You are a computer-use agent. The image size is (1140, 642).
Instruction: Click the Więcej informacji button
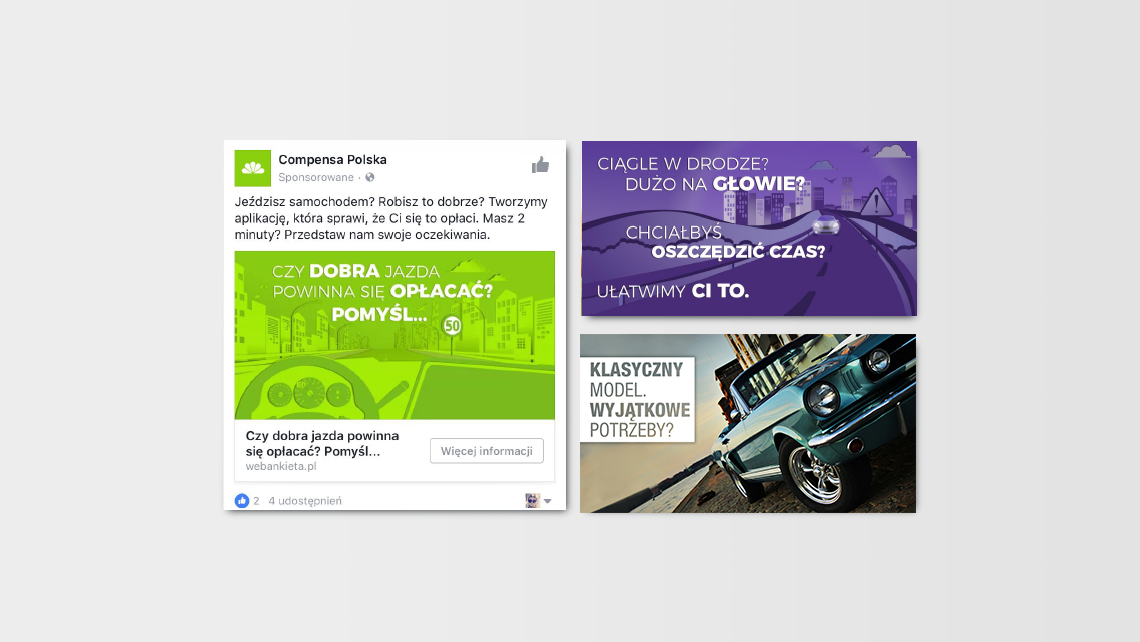(486, 451)
